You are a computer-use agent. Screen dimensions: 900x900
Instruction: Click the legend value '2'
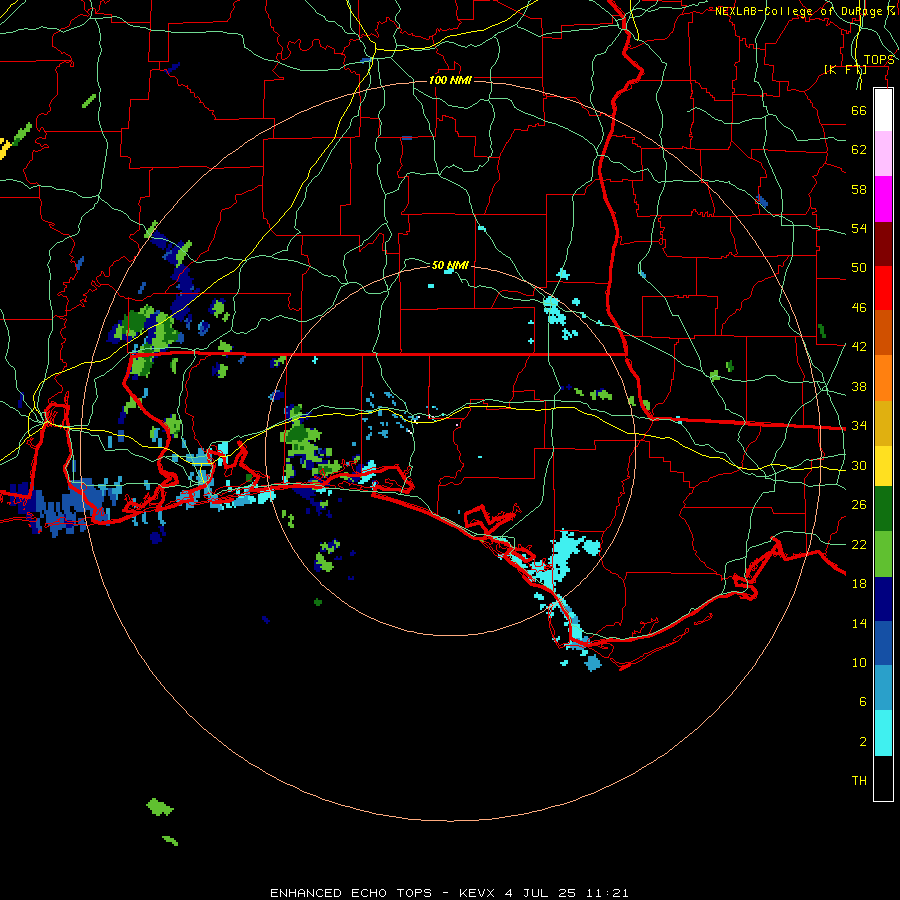[863, 742]
